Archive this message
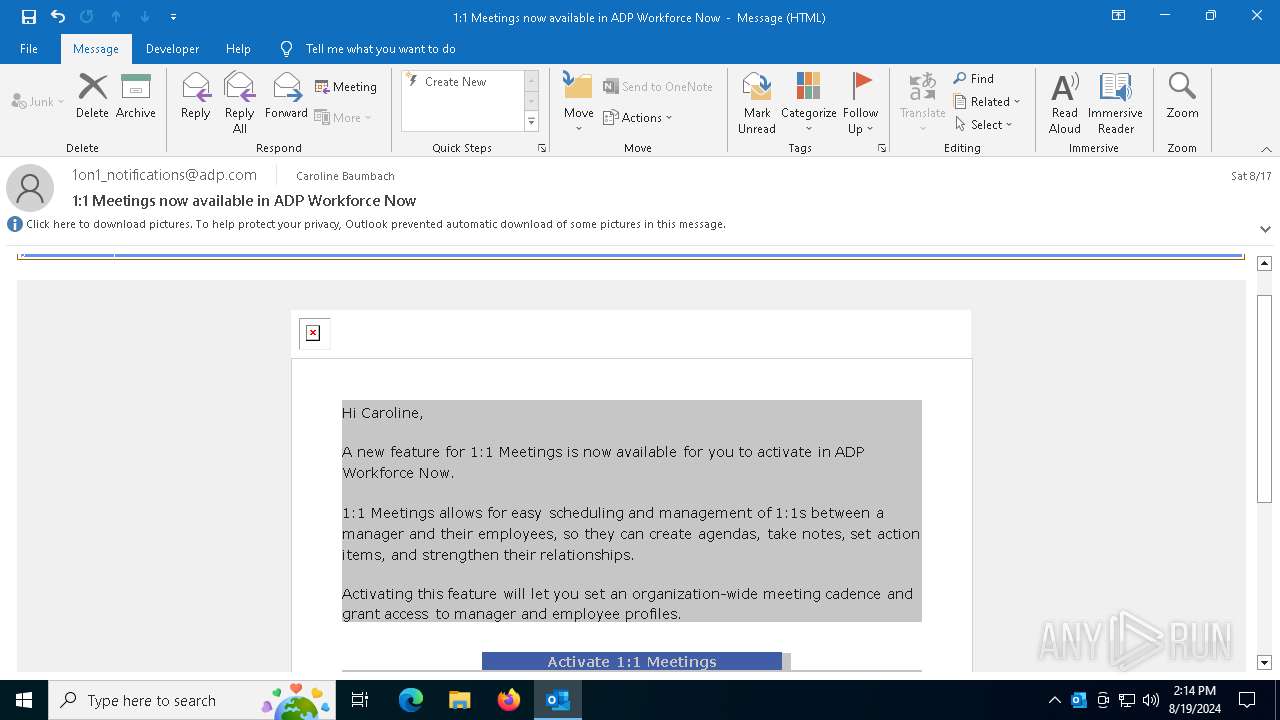This screenshot has width=1280, height=720. click(136, 96)
